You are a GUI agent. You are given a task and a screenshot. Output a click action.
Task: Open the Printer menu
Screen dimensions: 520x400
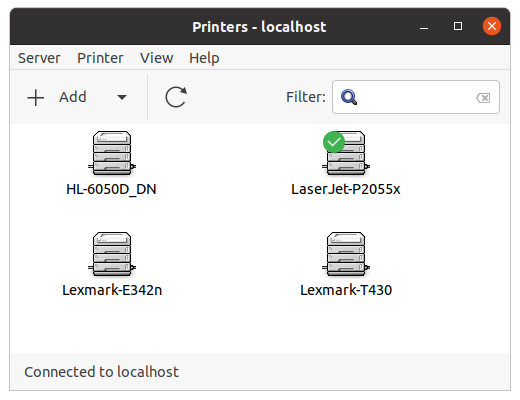click(100, 58)
